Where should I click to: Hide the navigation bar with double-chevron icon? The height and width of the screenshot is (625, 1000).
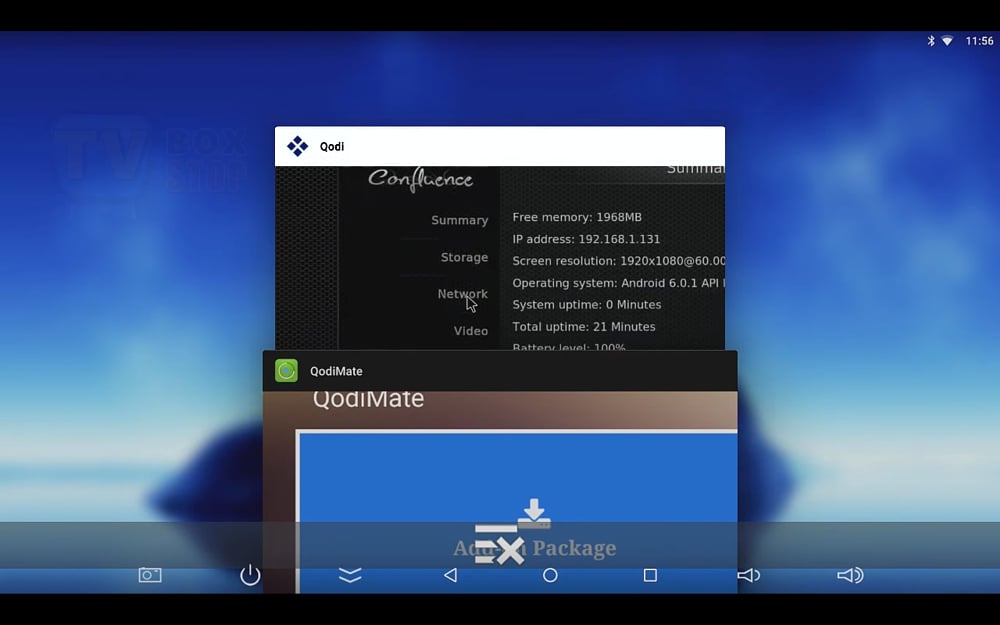(350, 575)
